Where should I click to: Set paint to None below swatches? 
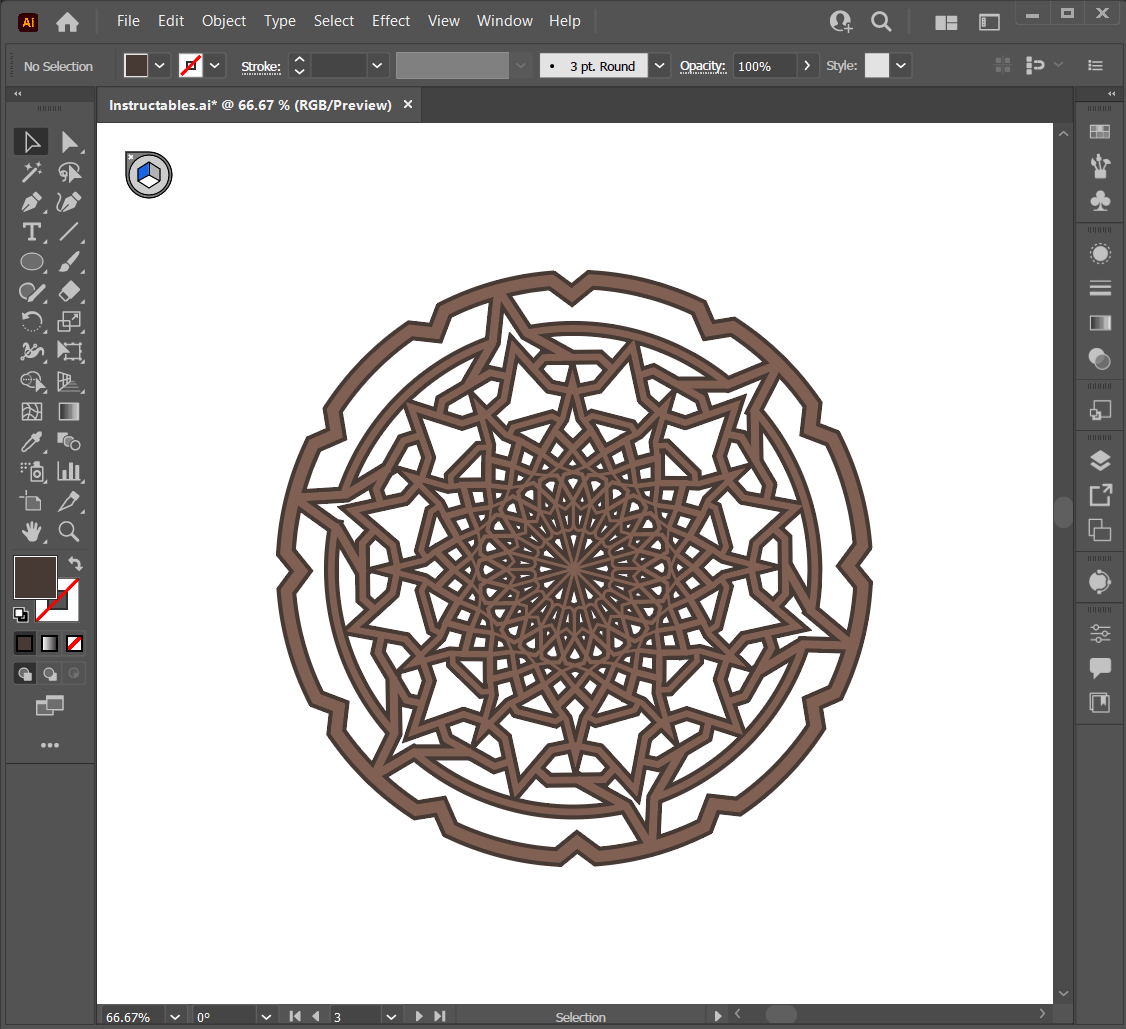pyautogui.click(x=74, y=643)
